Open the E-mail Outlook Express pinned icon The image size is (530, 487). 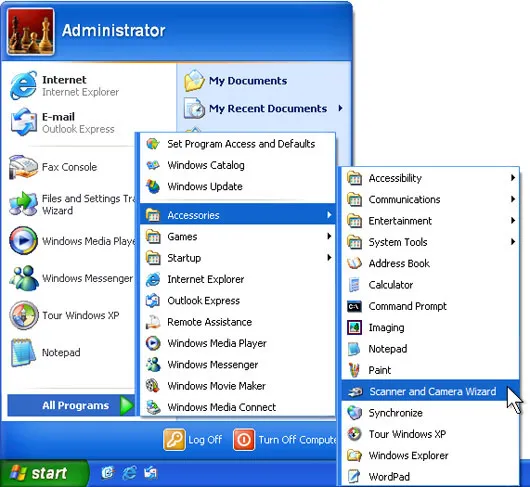coord(23,122)
